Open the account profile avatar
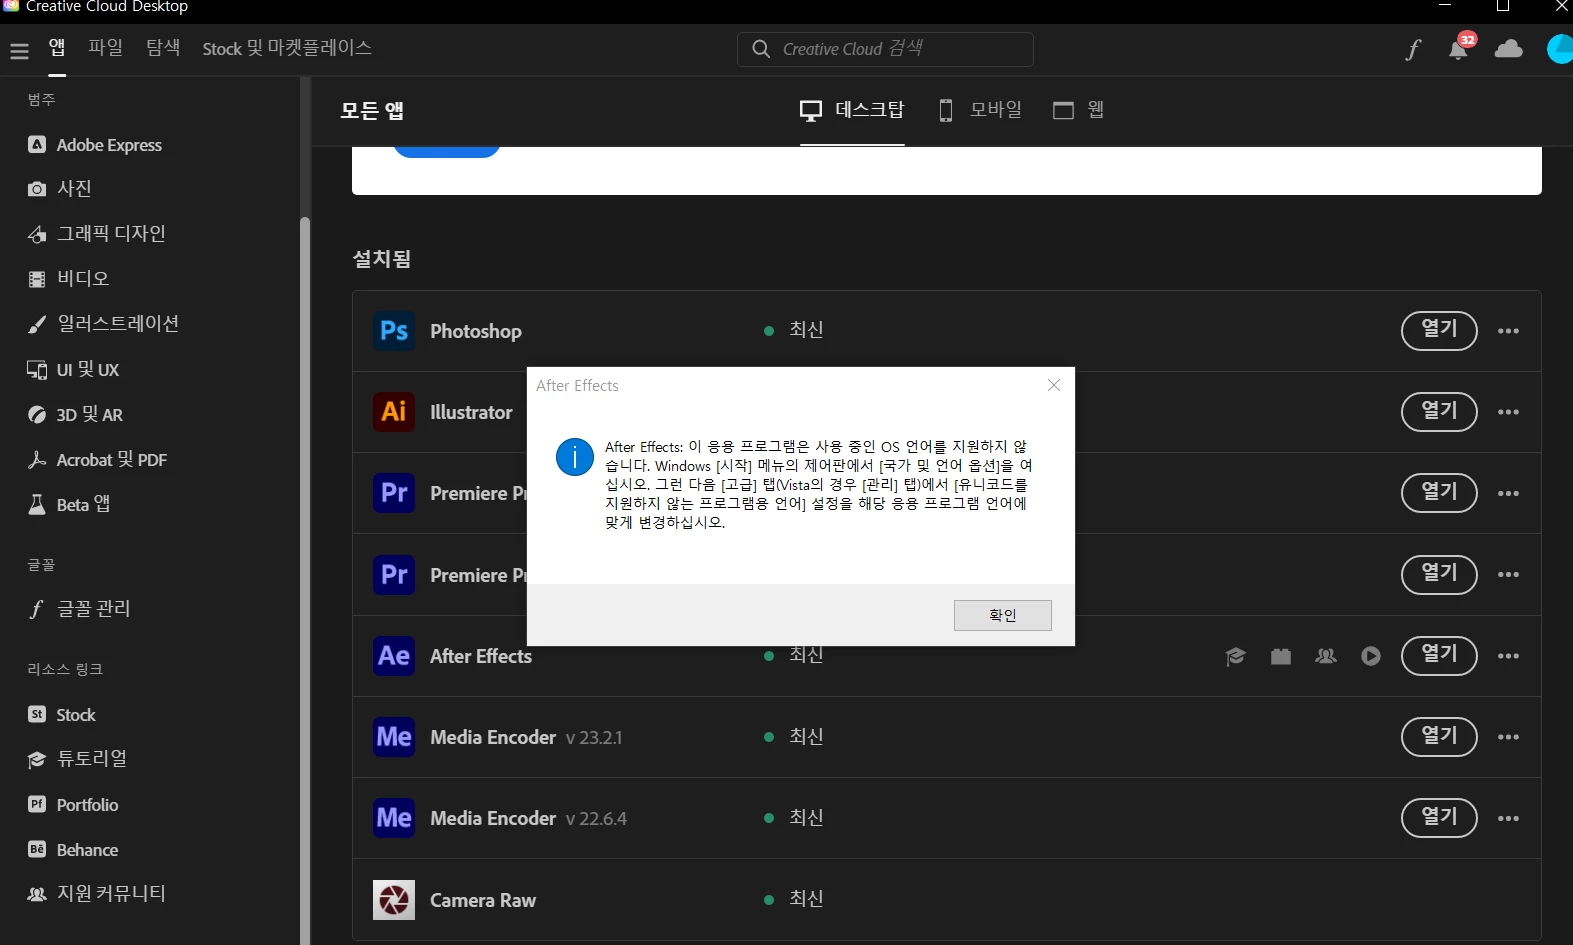The image size is (1573, 945). click(x=1560, y=48)
